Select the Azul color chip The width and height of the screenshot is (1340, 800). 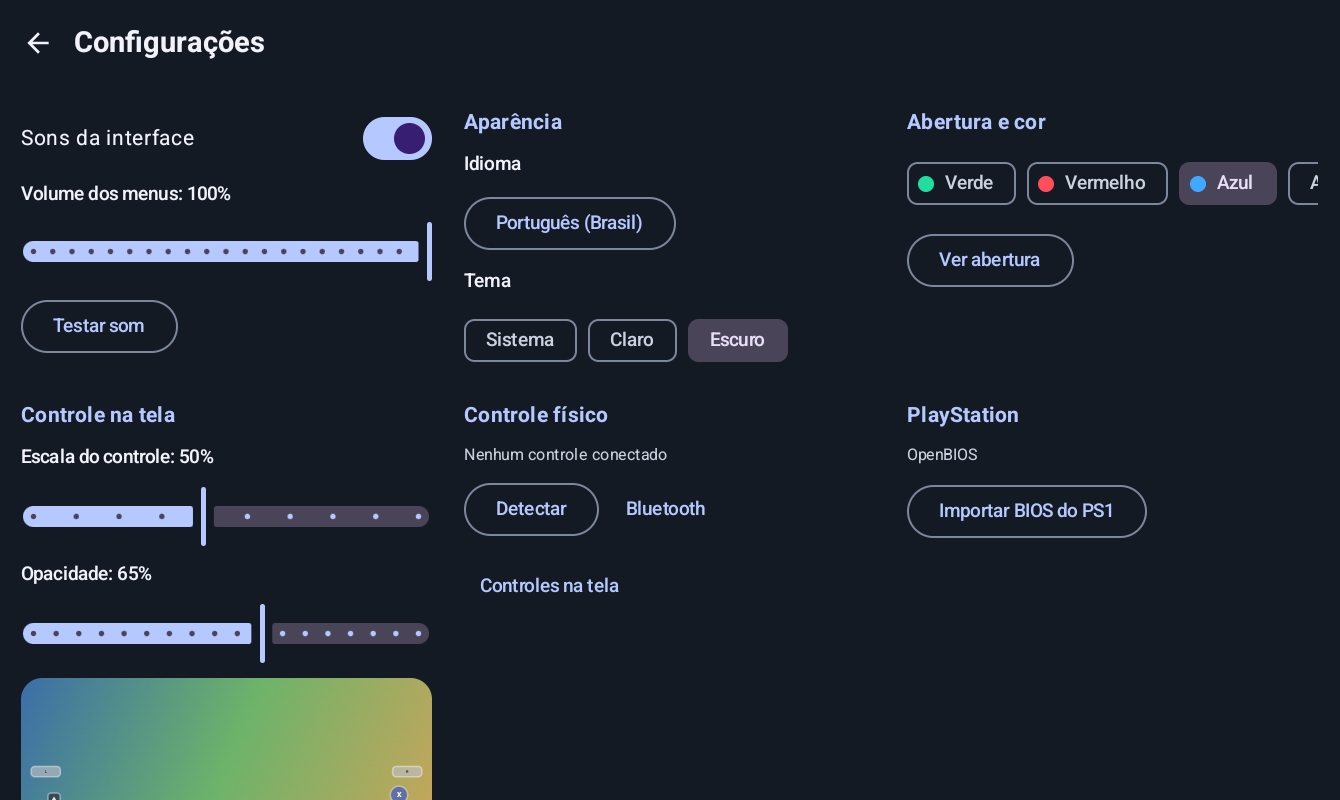pos(1228,183)
